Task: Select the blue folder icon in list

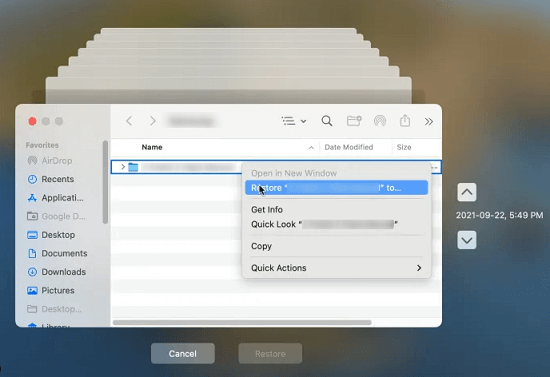Action: tap(133, 167)
